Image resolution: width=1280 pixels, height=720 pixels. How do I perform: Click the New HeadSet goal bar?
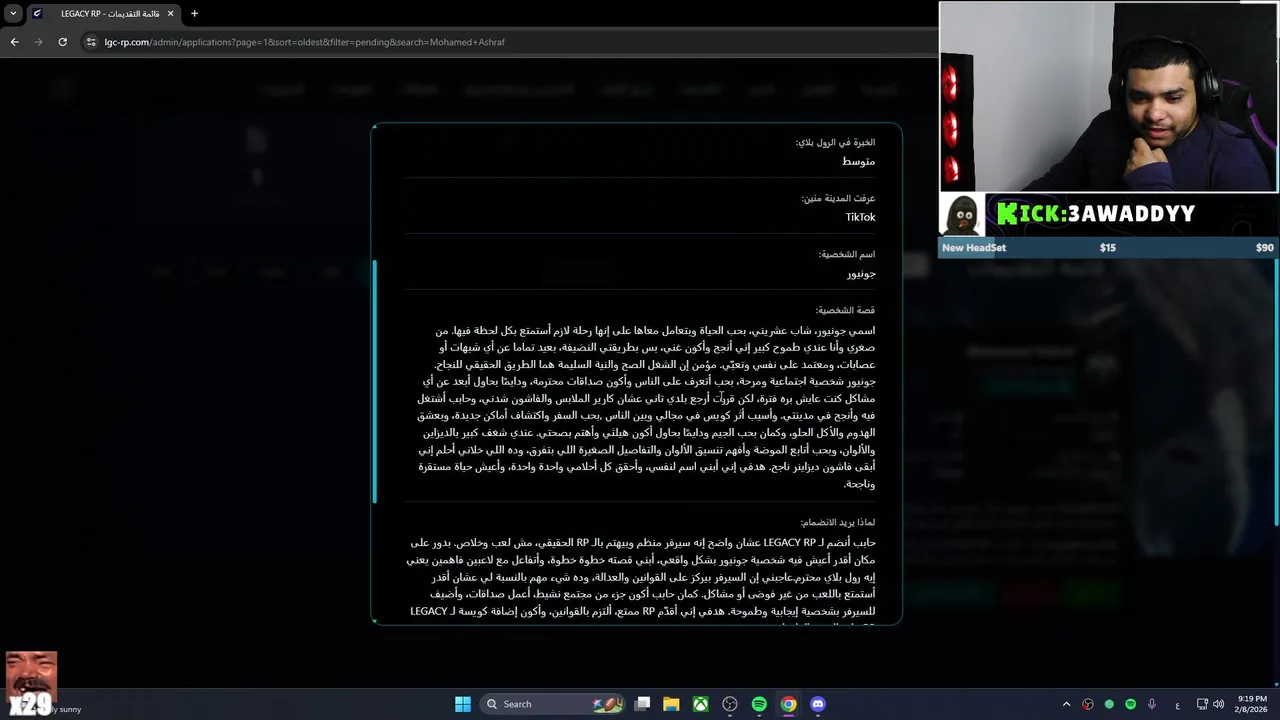pyautogui.click(x=1108, y=247)
